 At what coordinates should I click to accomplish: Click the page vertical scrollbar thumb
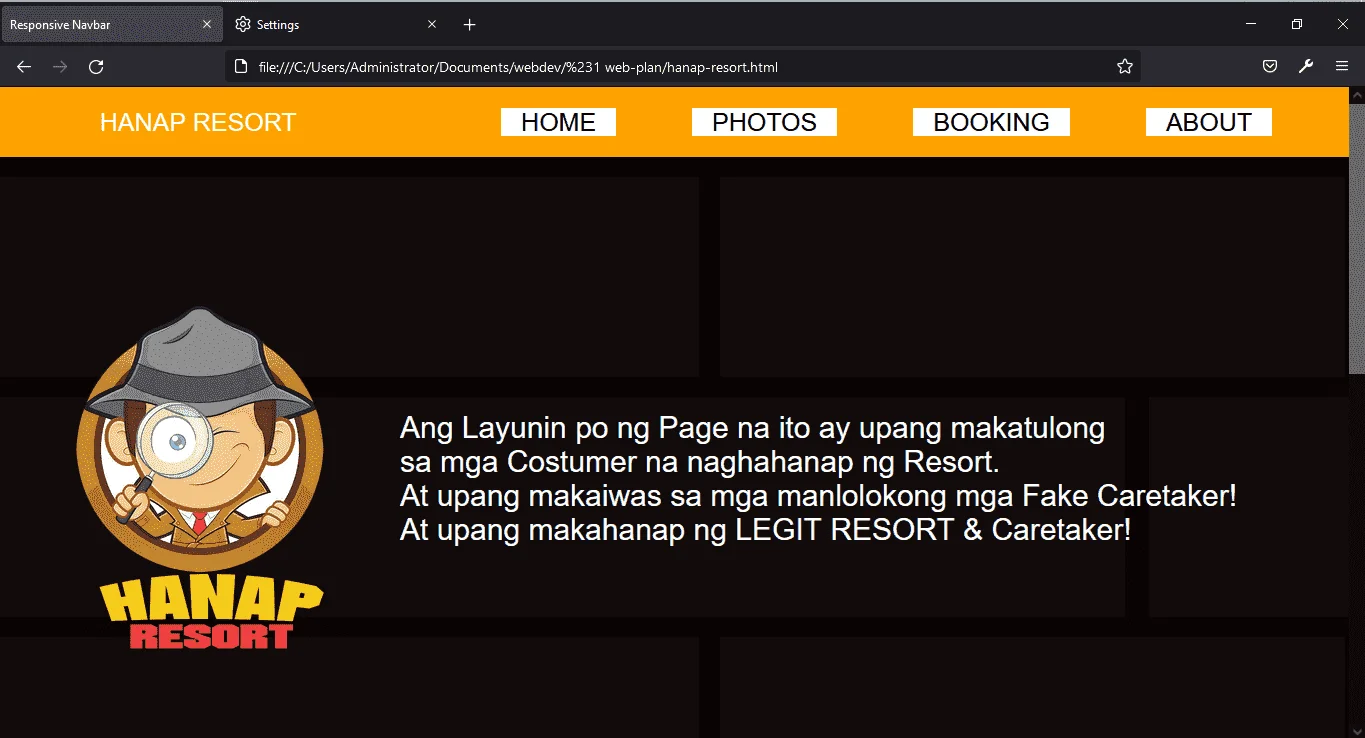1357,238
